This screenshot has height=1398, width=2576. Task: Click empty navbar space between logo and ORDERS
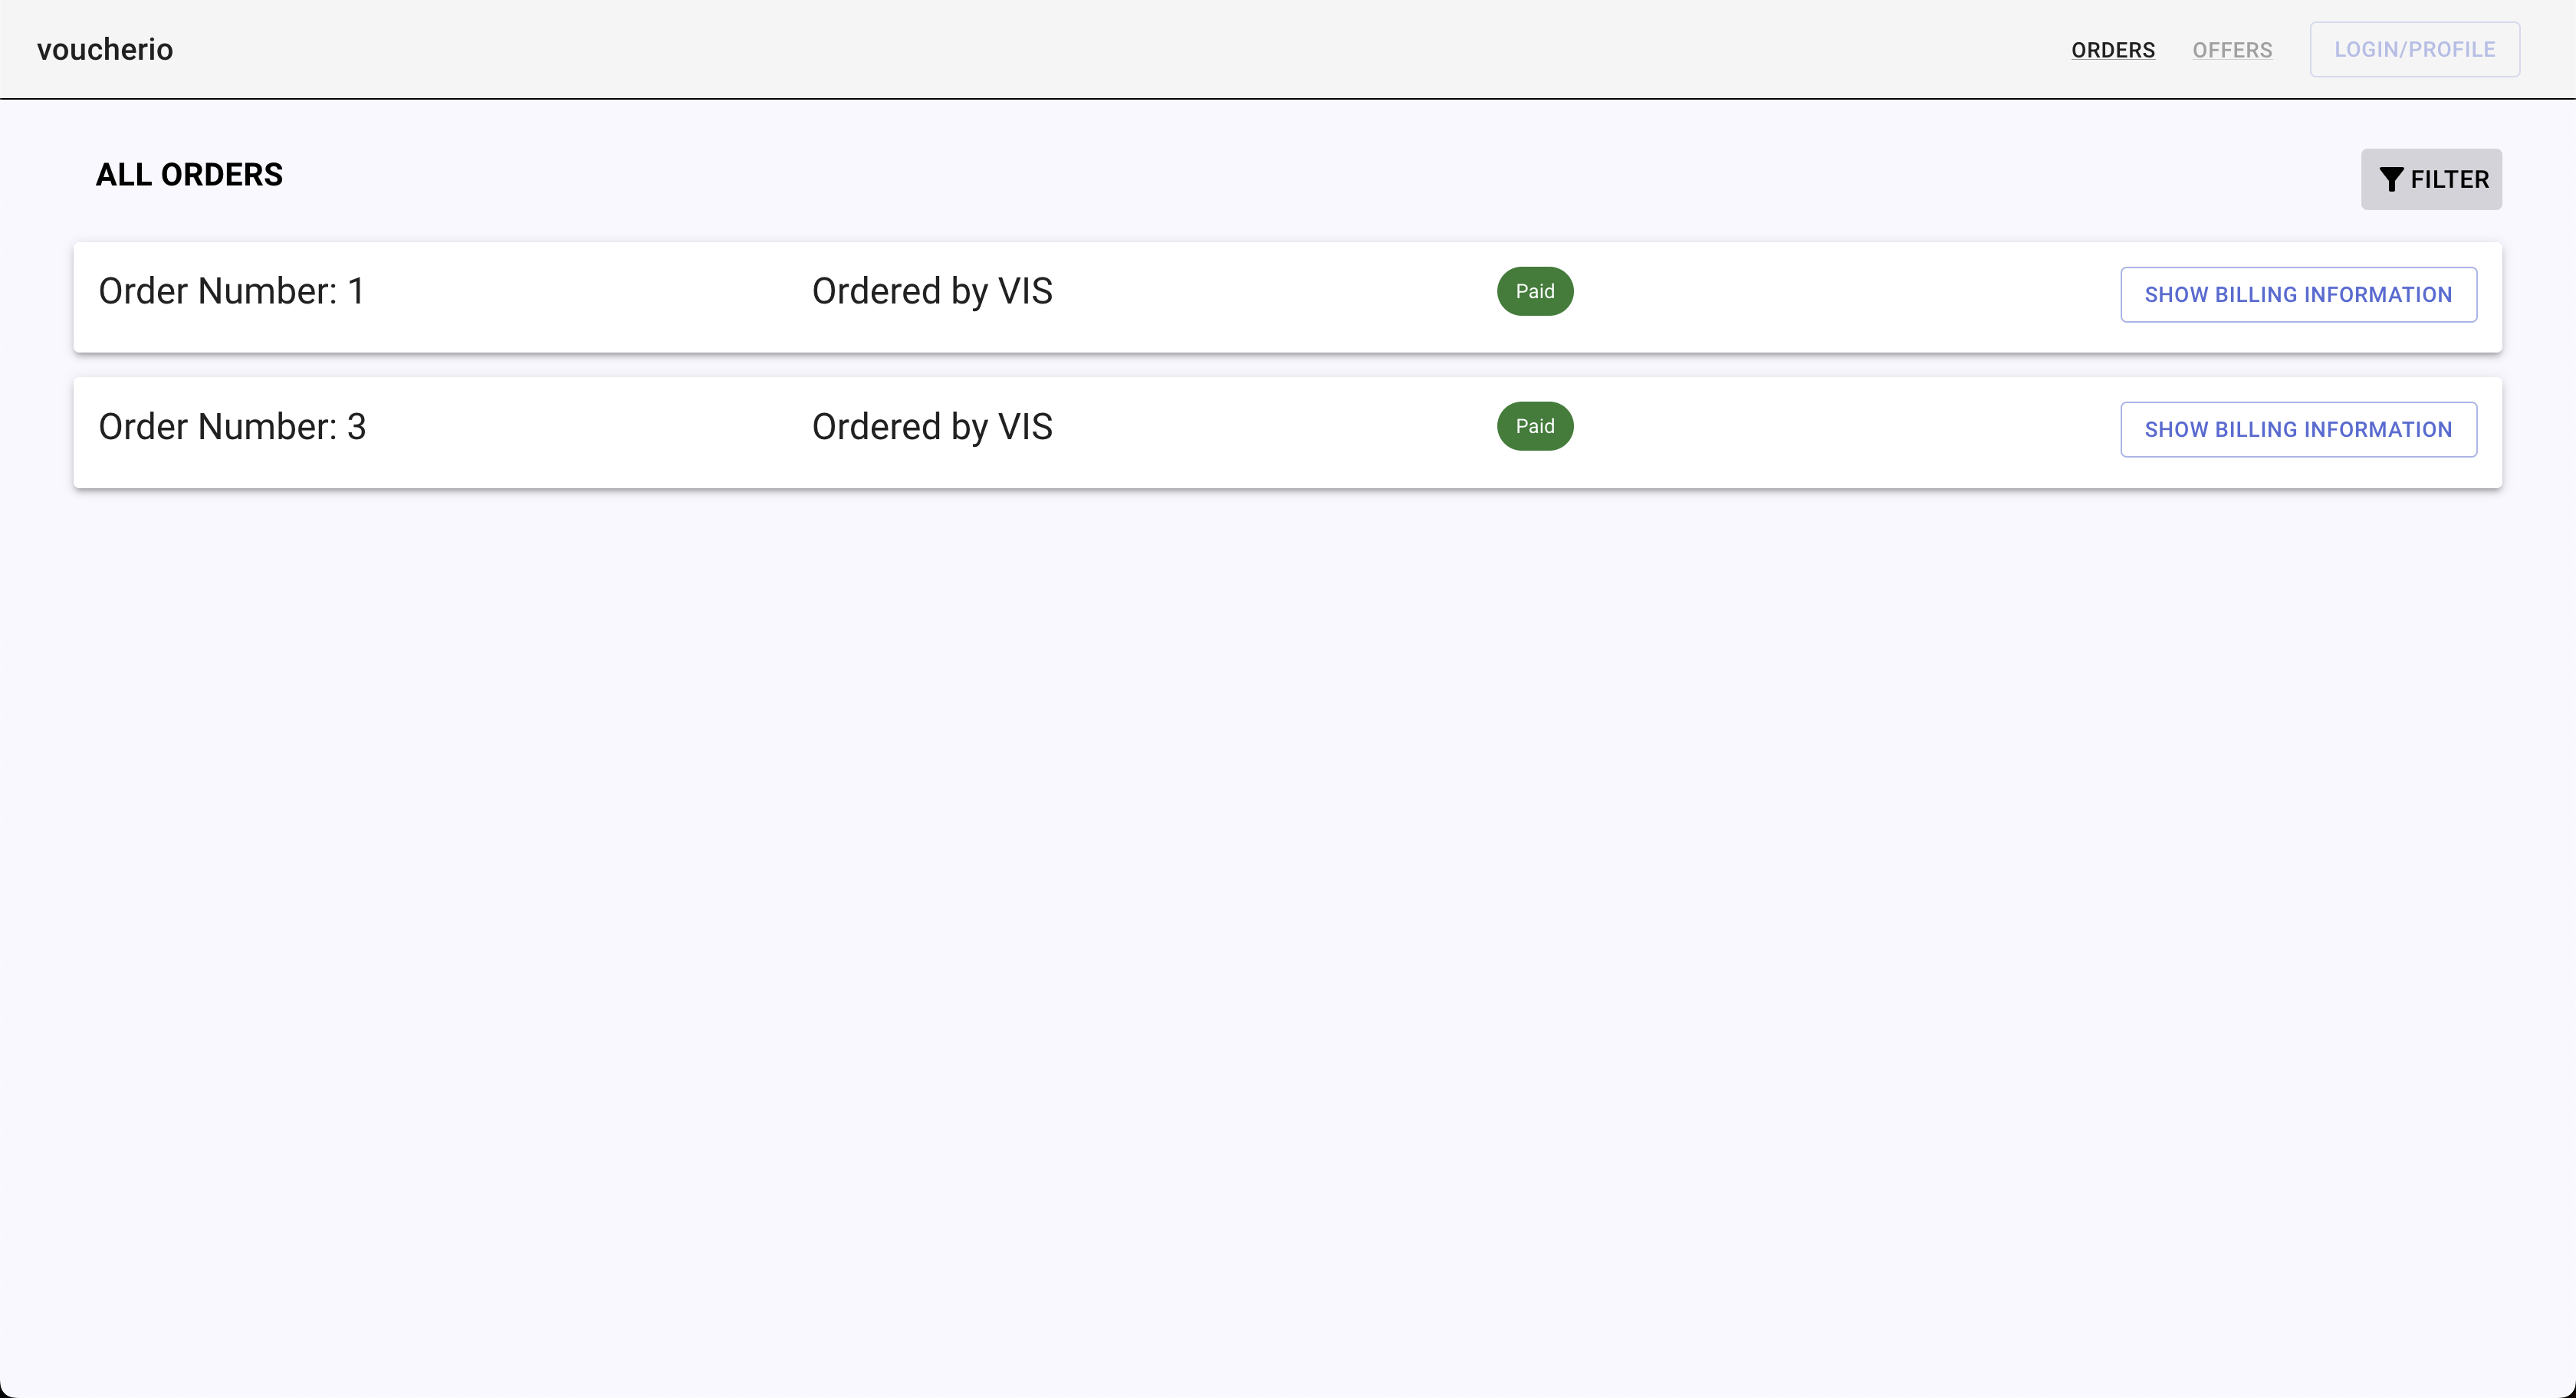[x=1100, y=49]
